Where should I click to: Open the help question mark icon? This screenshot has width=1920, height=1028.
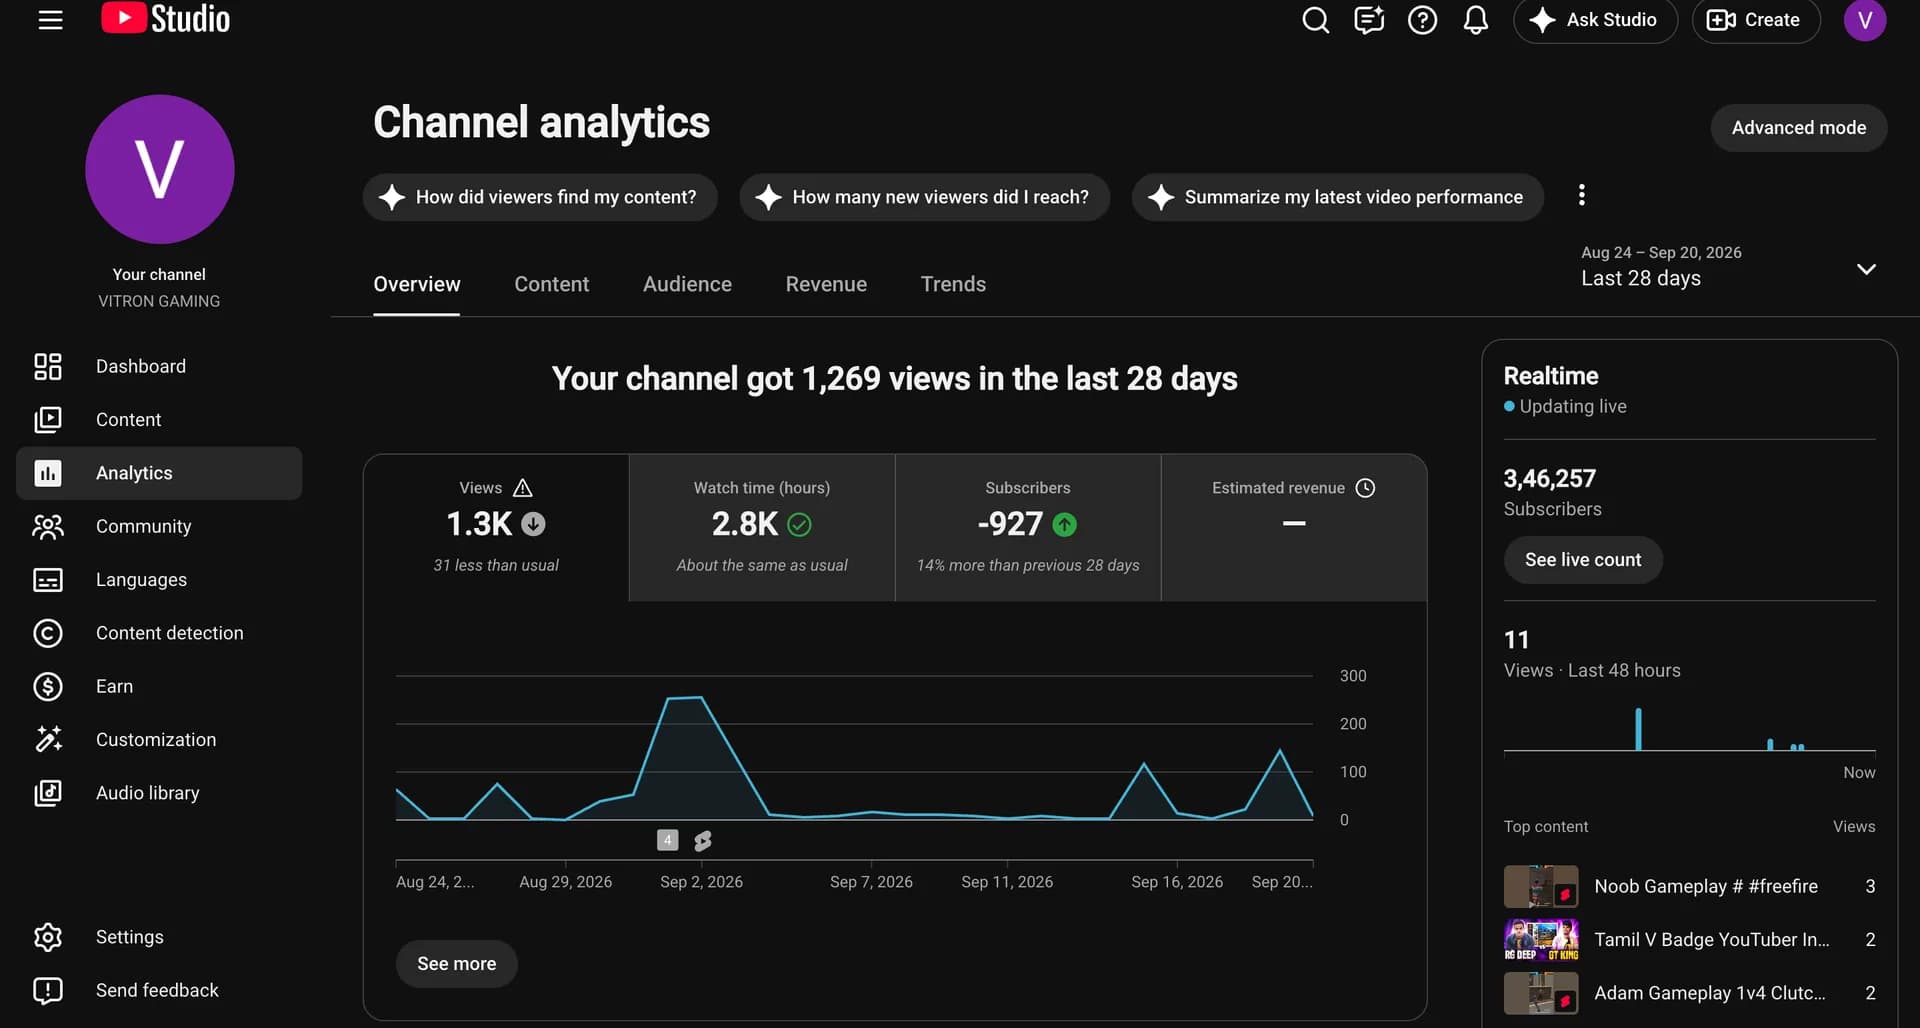[x=1422, y=20]
